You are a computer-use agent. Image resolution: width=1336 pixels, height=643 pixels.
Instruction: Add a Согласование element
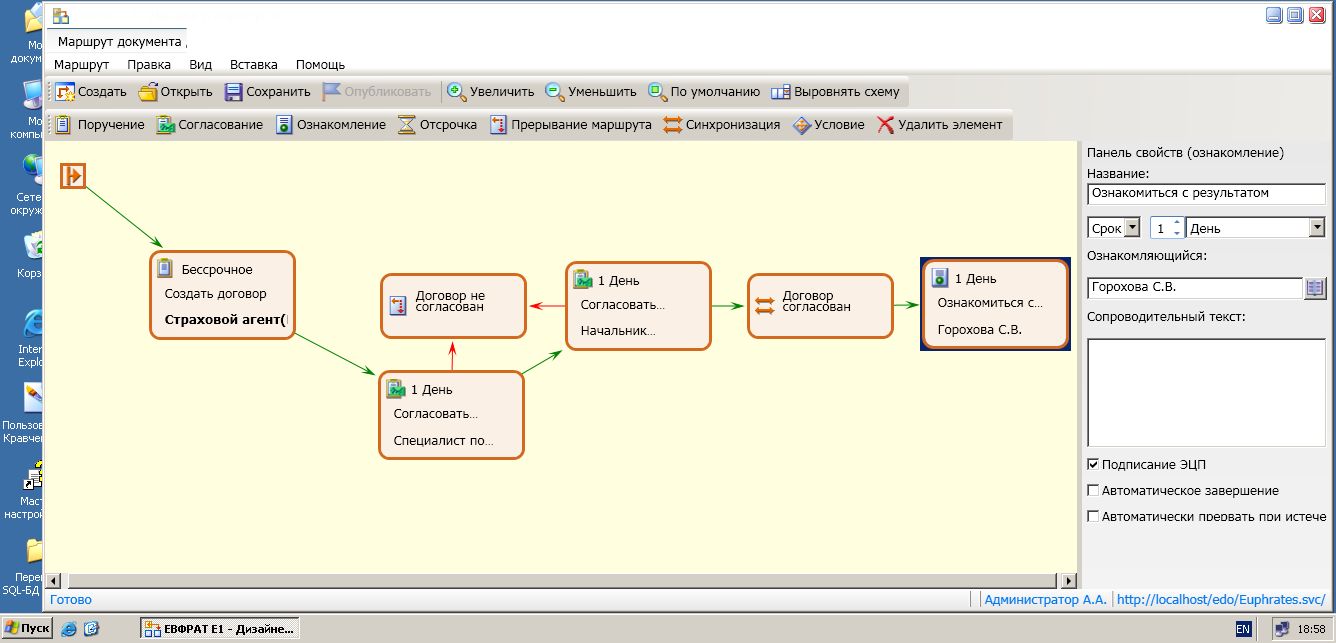point(209,125)
